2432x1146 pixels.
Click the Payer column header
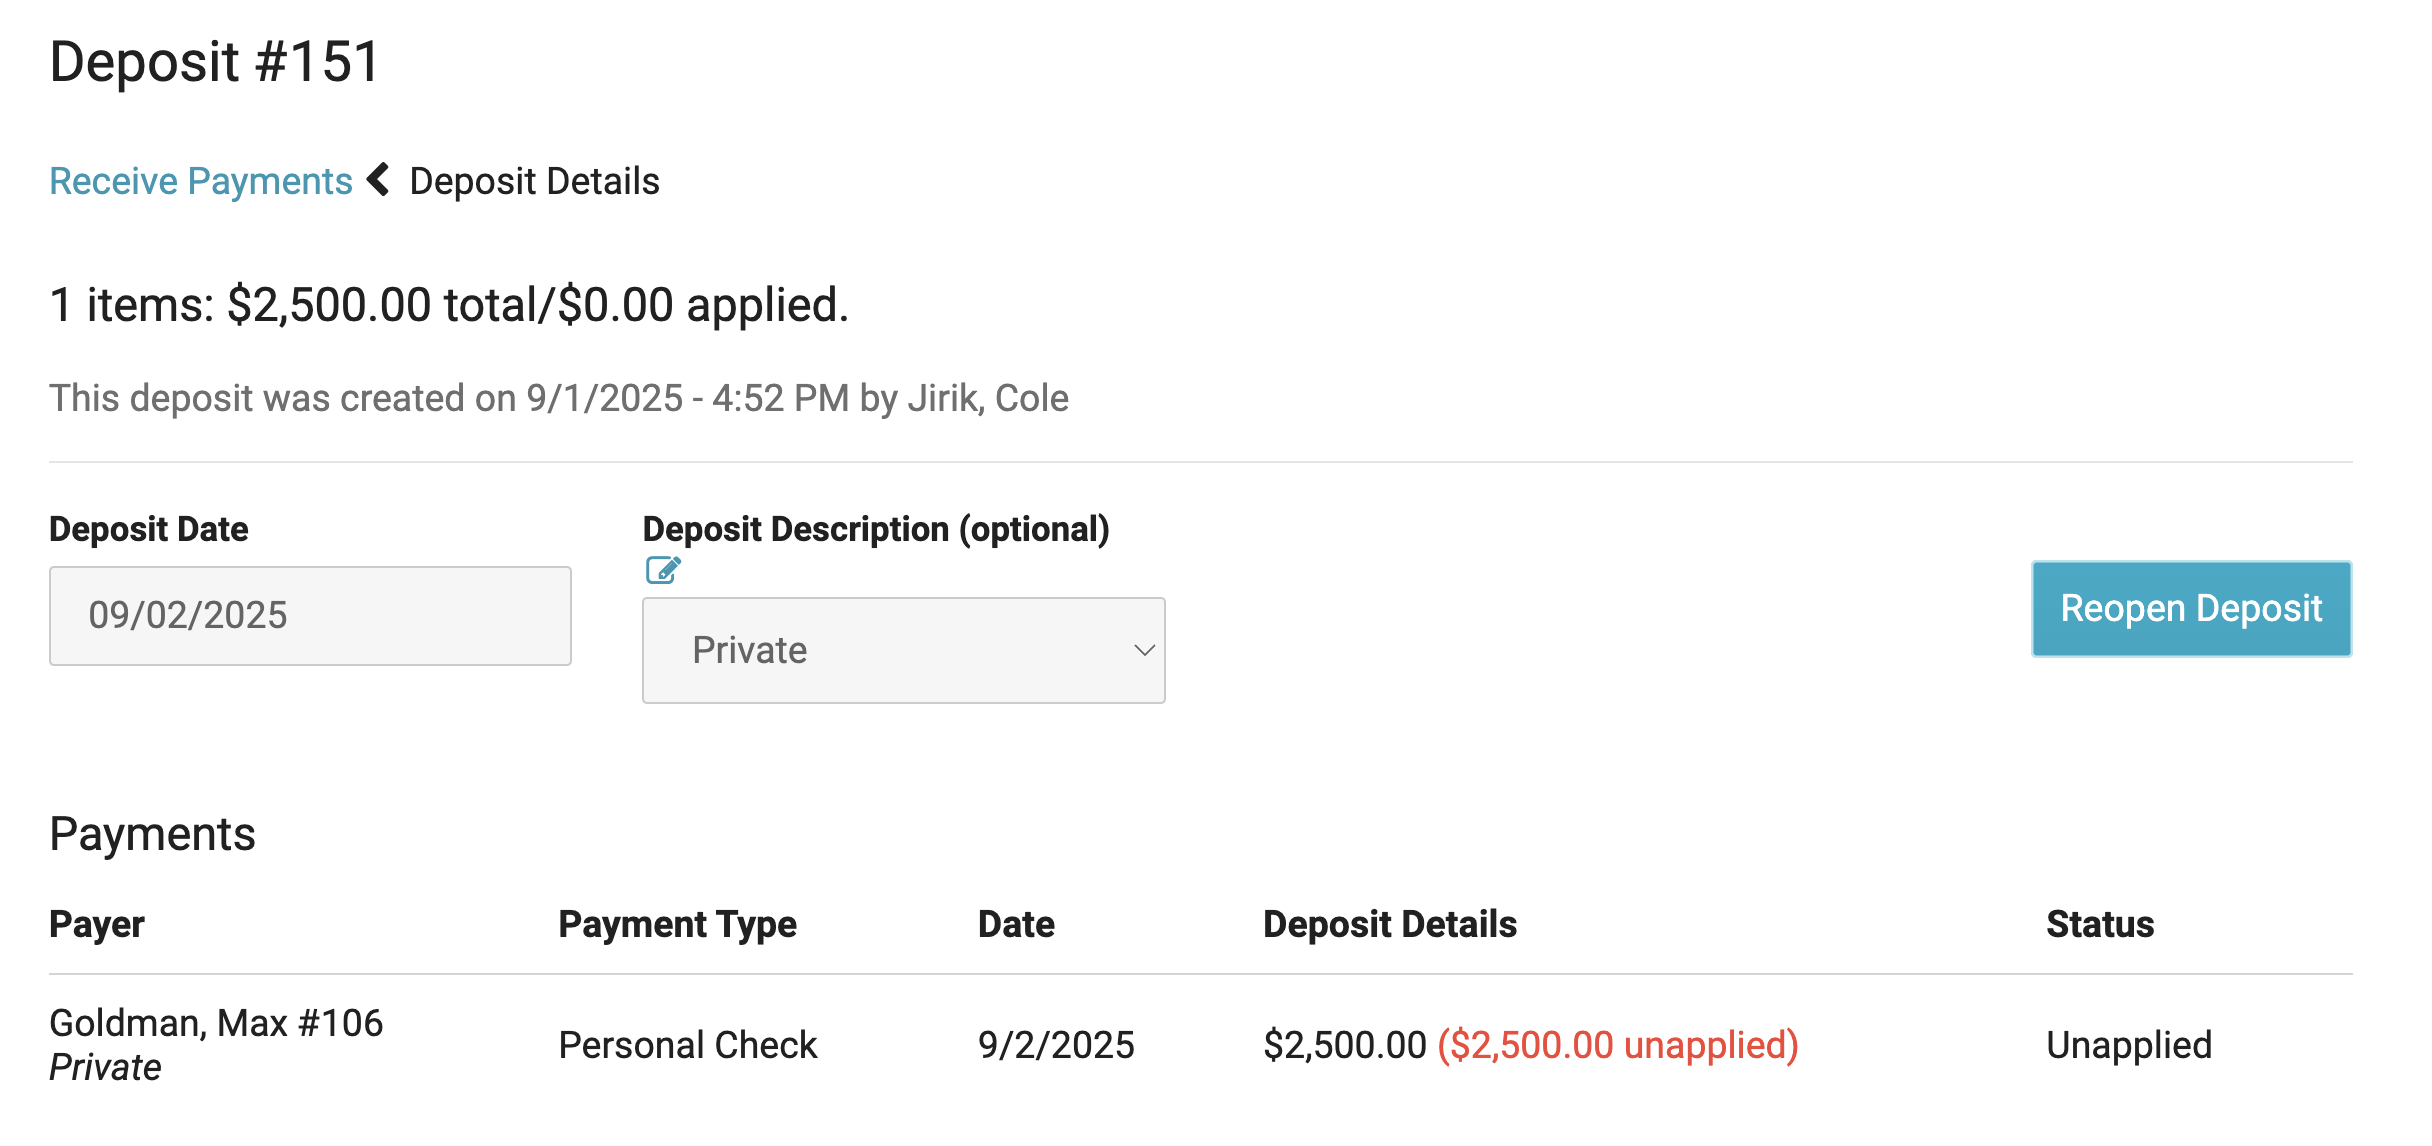pyautogui.click(x=97, y=924)
